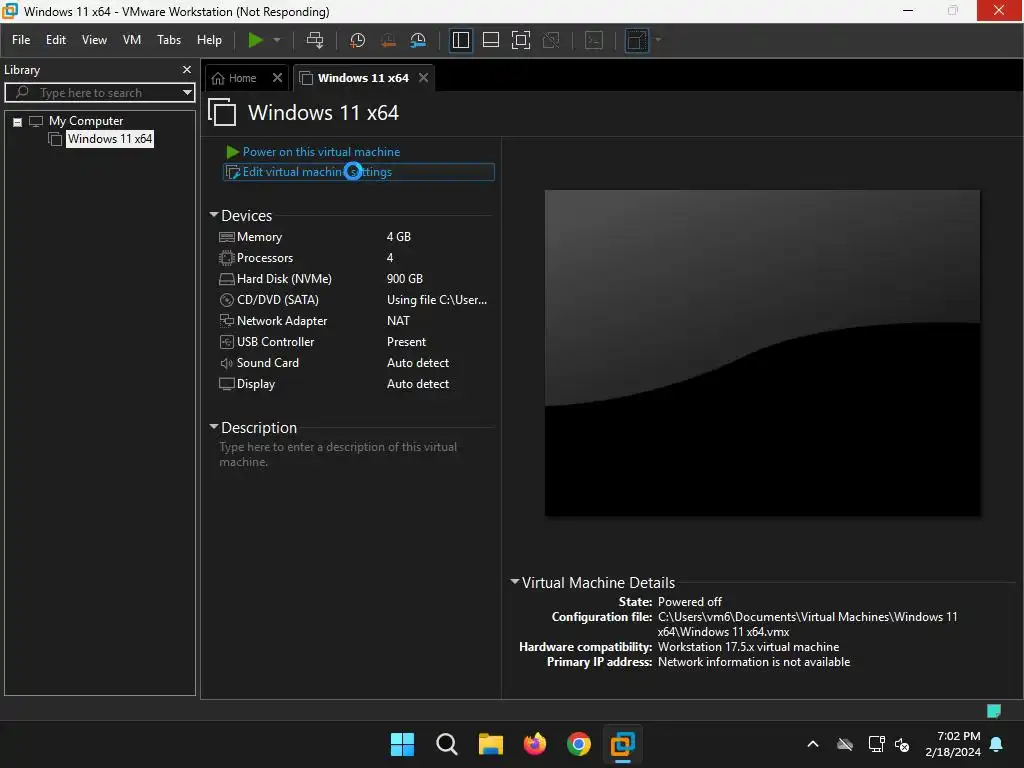Close the Library panel
The width and height of the screenshot is (1024, 768).
click(187, 69)
